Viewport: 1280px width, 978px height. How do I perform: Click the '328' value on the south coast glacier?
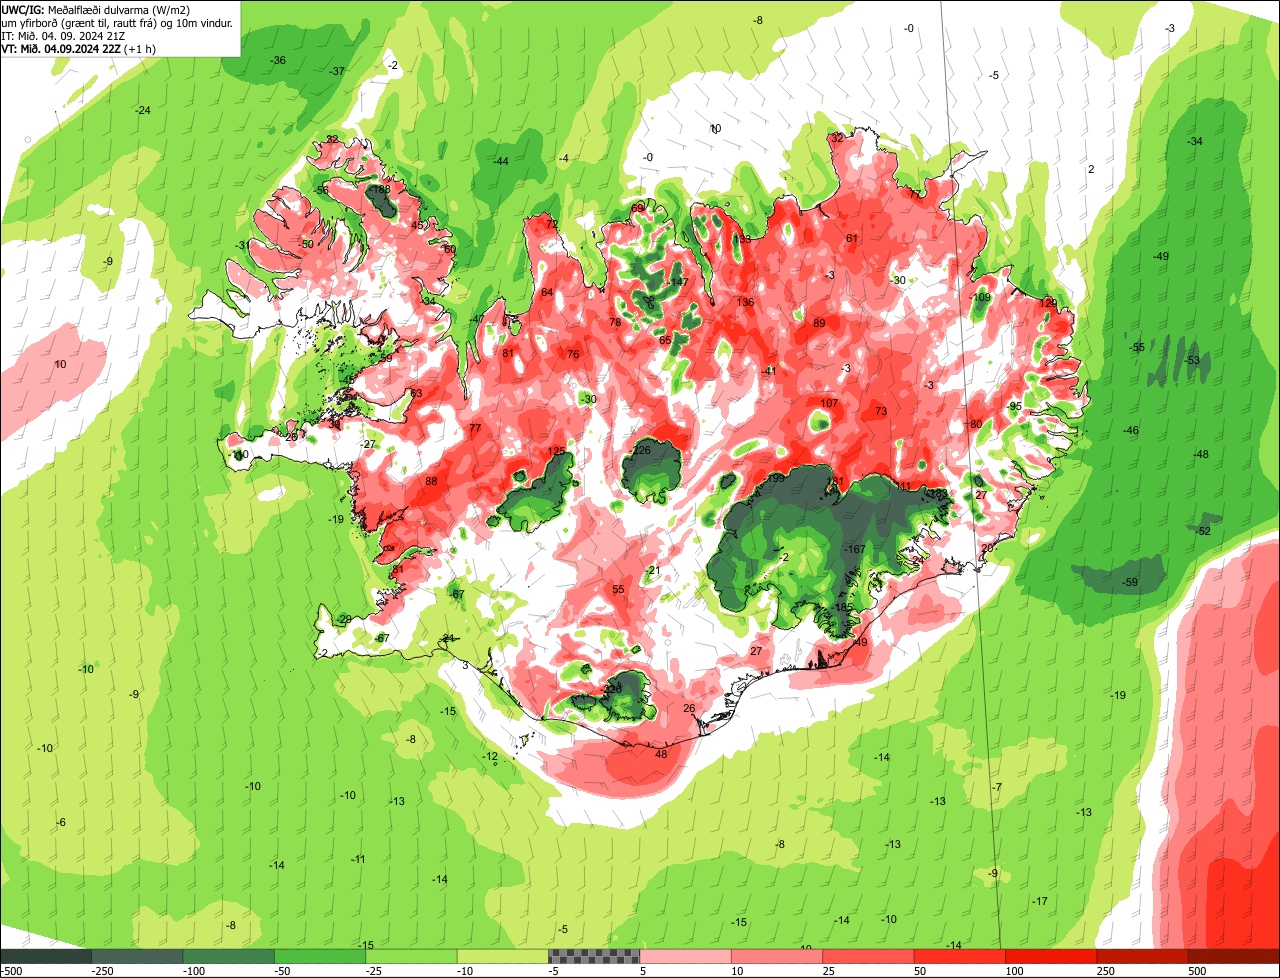[x=613, y=689]
